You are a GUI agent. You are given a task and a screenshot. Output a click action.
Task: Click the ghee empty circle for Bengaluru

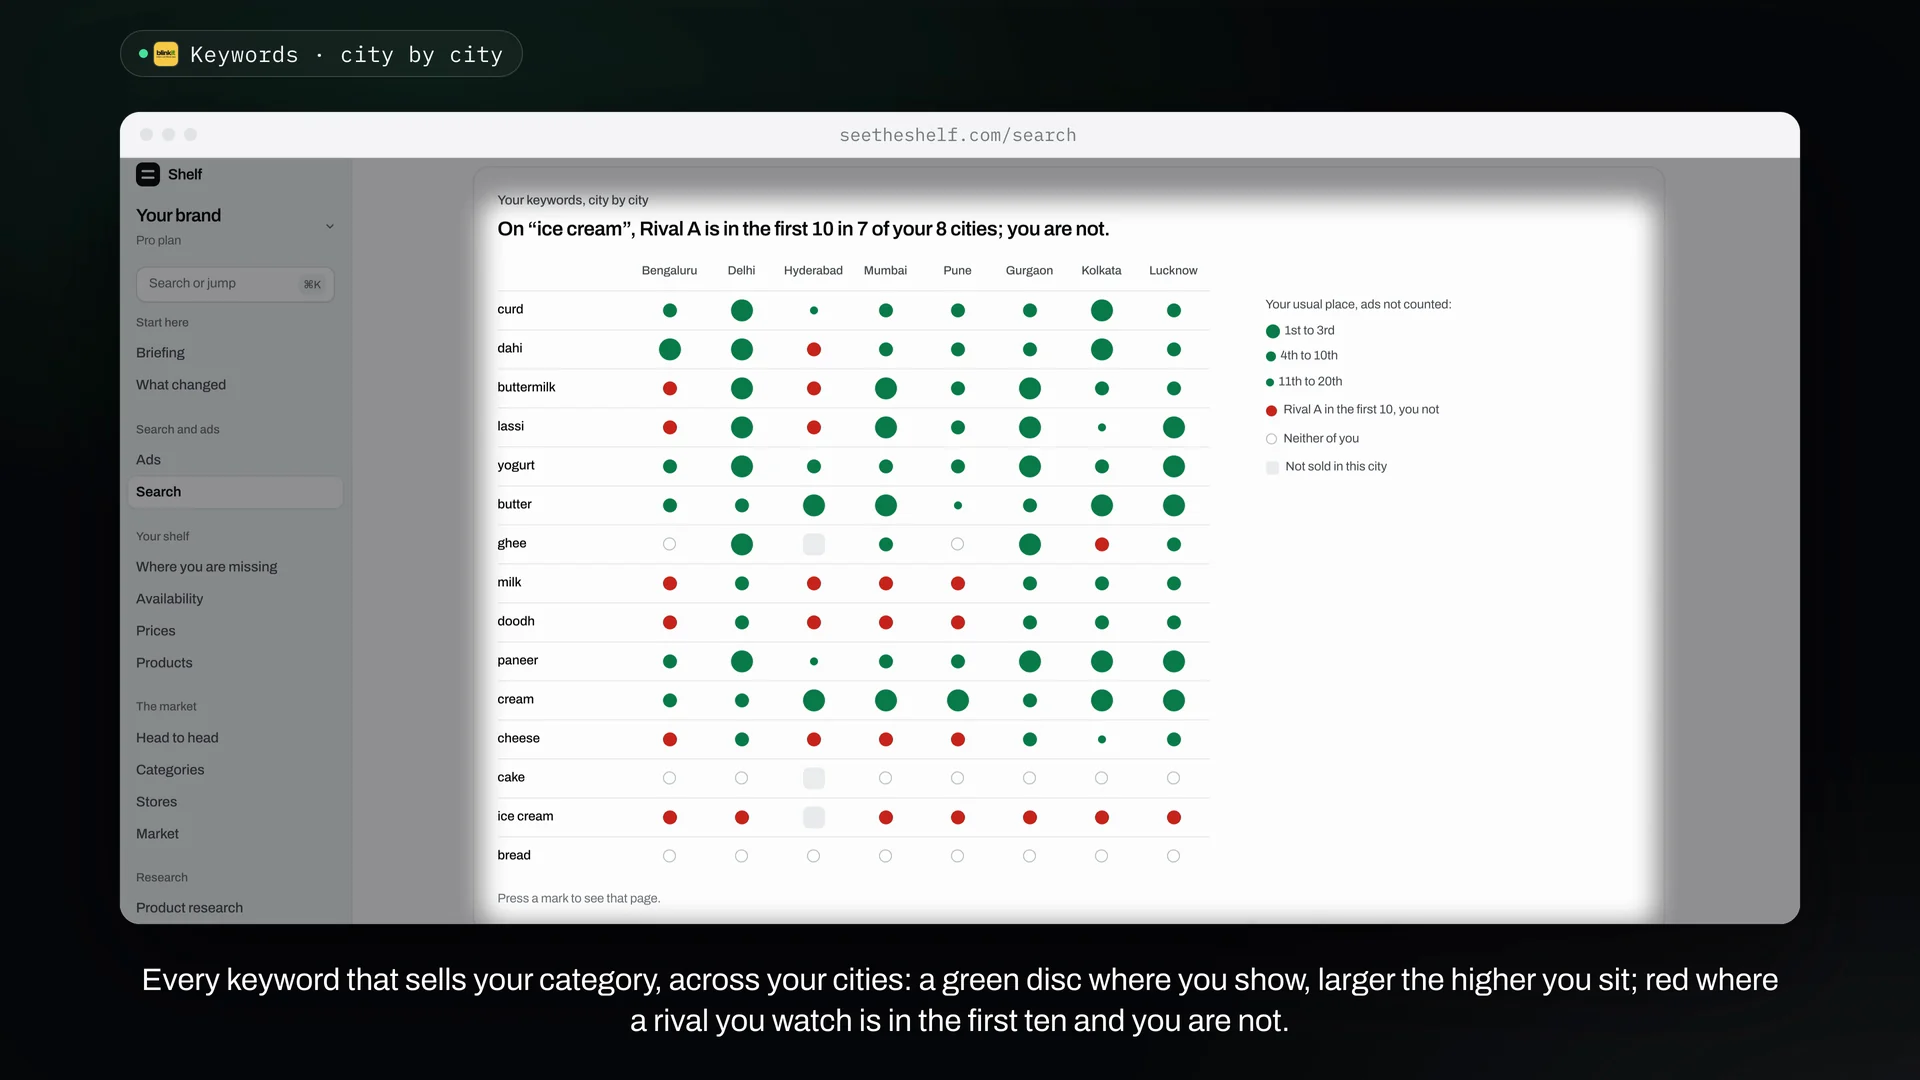click(670, 544)
